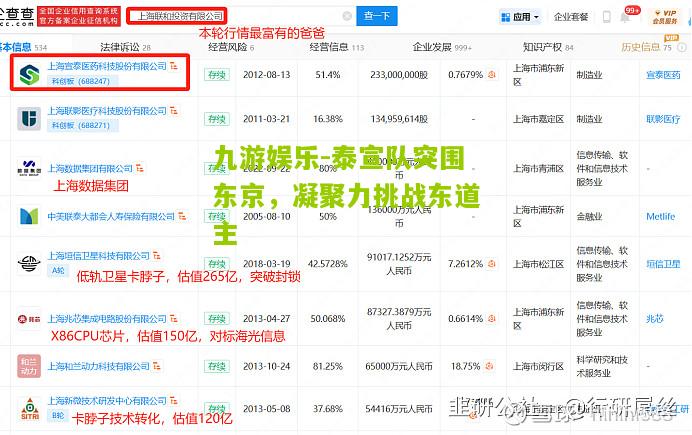Open 上海宣泰医药科技股份有限公司 link
Image resolution: width=692 pixels, height=435 pixels.
107,66
